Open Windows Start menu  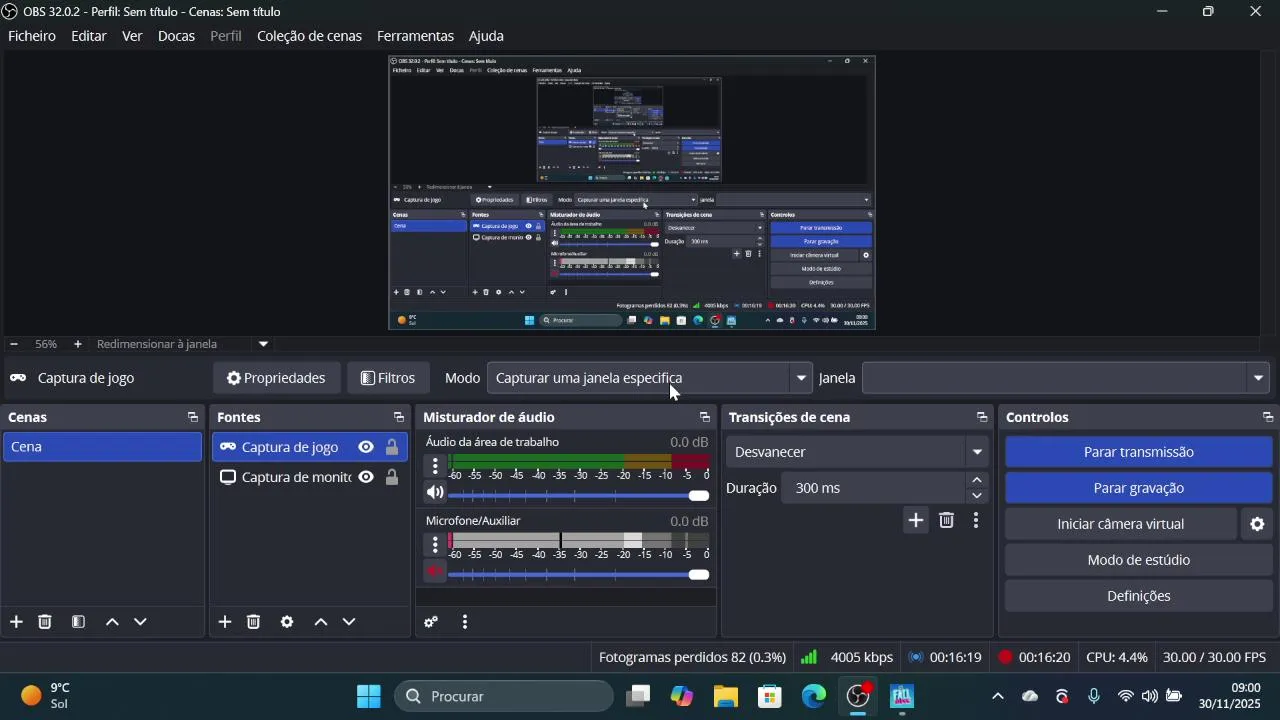369,696
